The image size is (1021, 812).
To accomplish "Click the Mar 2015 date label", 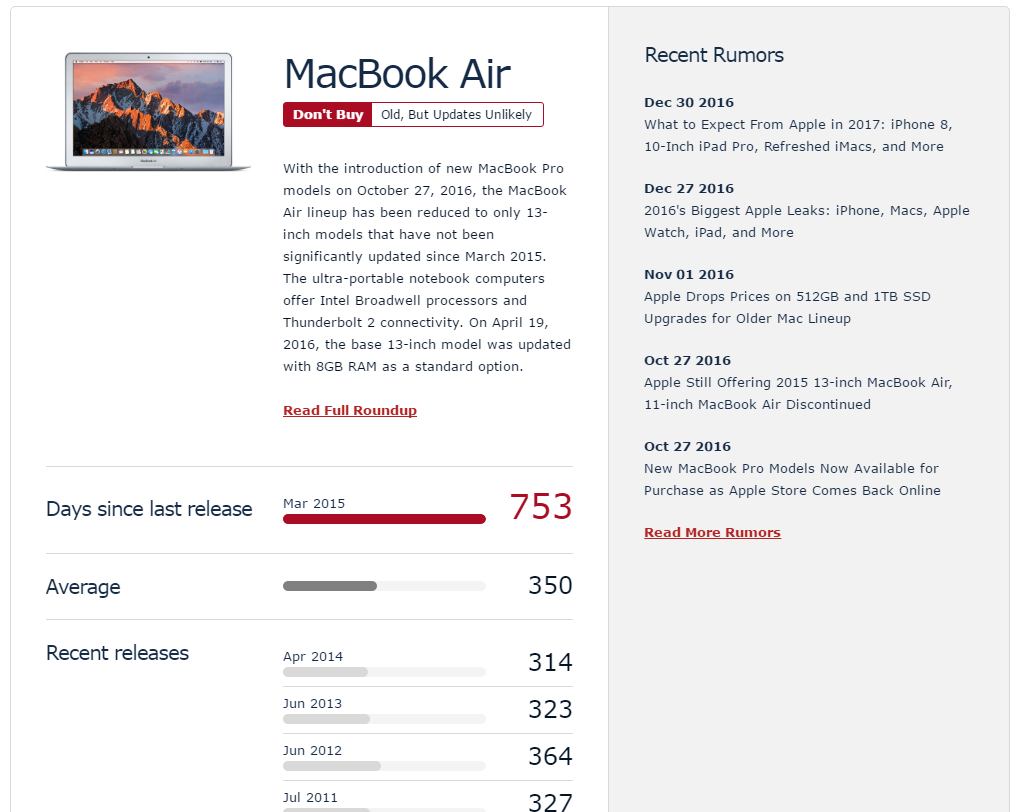I will click(314, 503).
